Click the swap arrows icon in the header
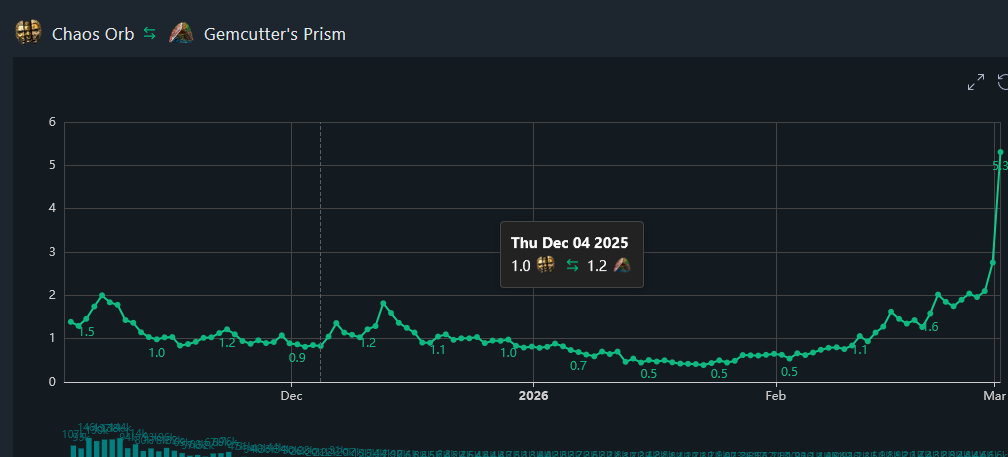Screen dimensions: 1008x457 [150, 33]
